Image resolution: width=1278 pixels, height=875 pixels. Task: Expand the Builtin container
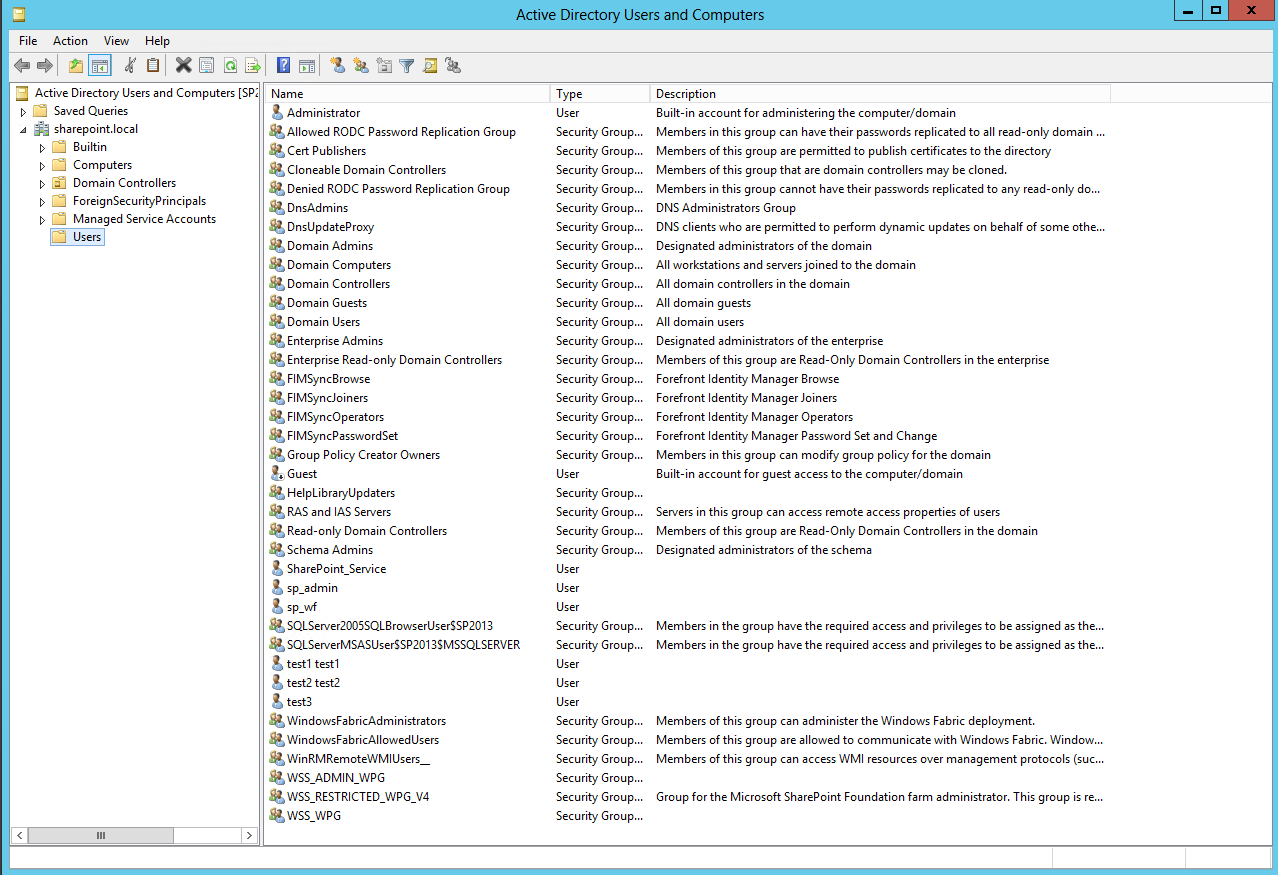42,148
